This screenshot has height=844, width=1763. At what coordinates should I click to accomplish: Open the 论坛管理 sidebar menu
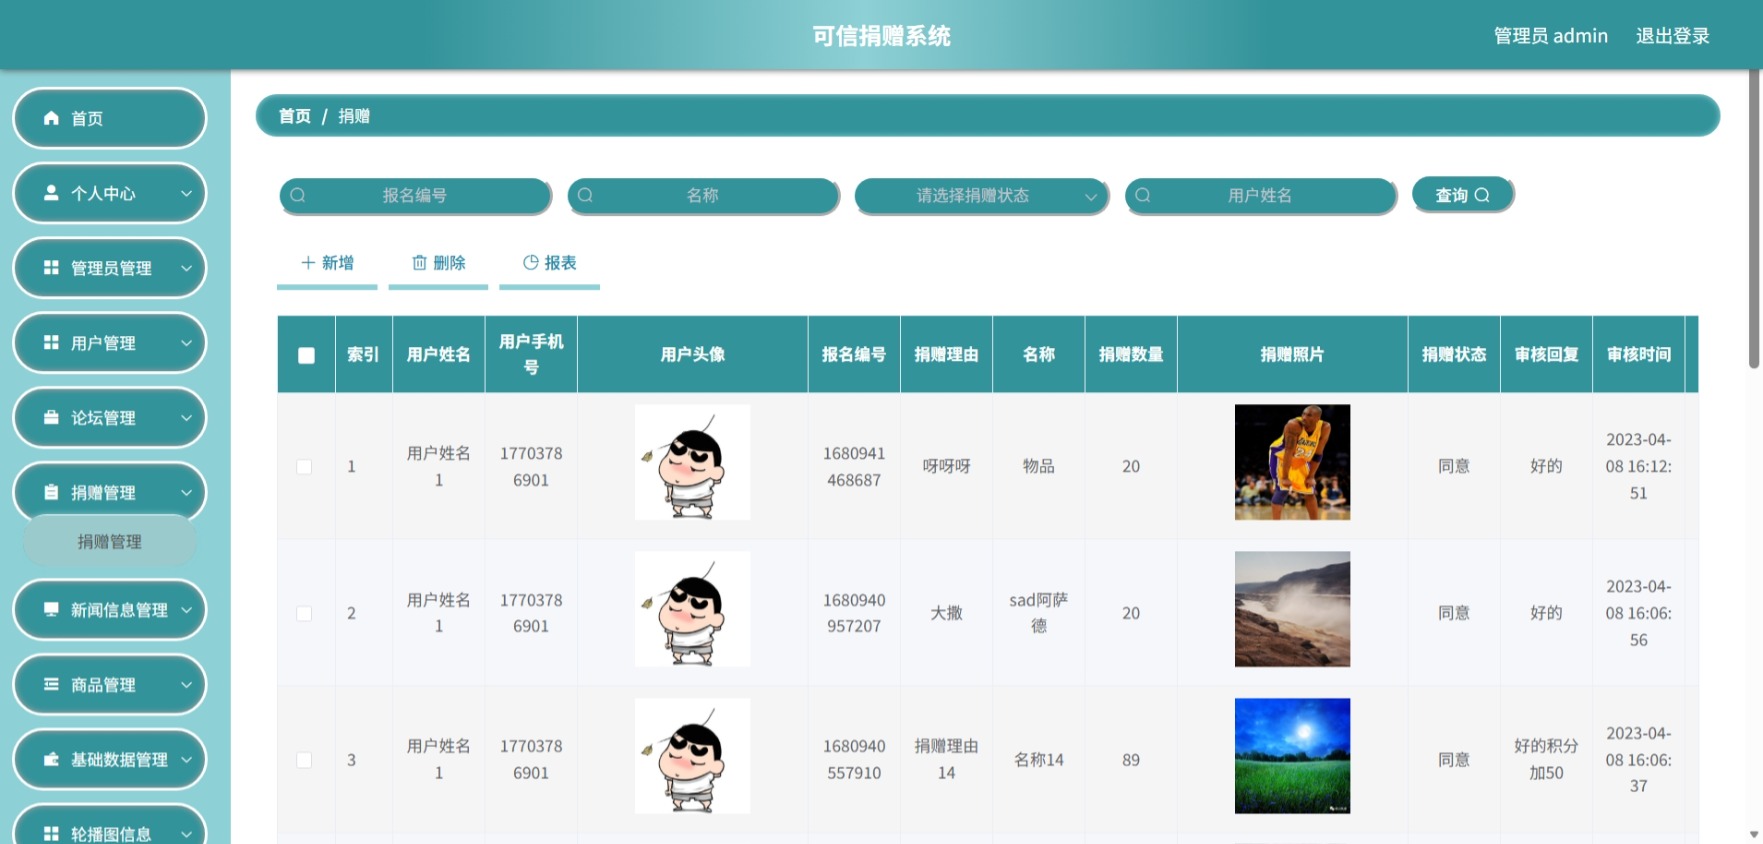(x=109, y=418)
